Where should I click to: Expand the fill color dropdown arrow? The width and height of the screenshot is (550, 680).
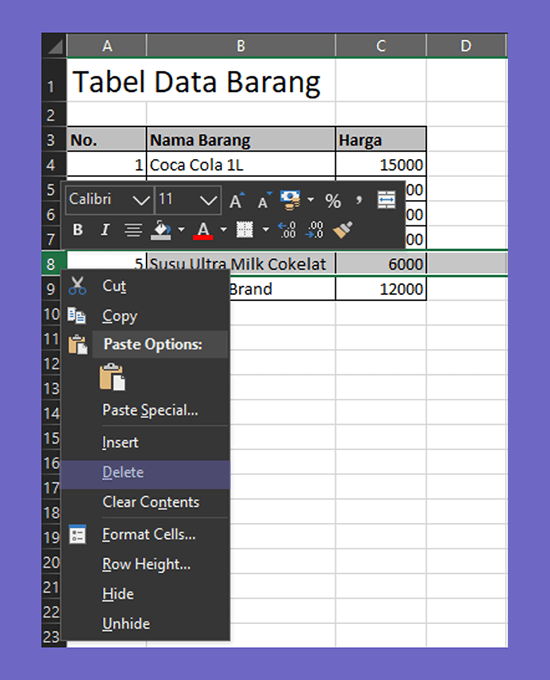click(181, 229)
